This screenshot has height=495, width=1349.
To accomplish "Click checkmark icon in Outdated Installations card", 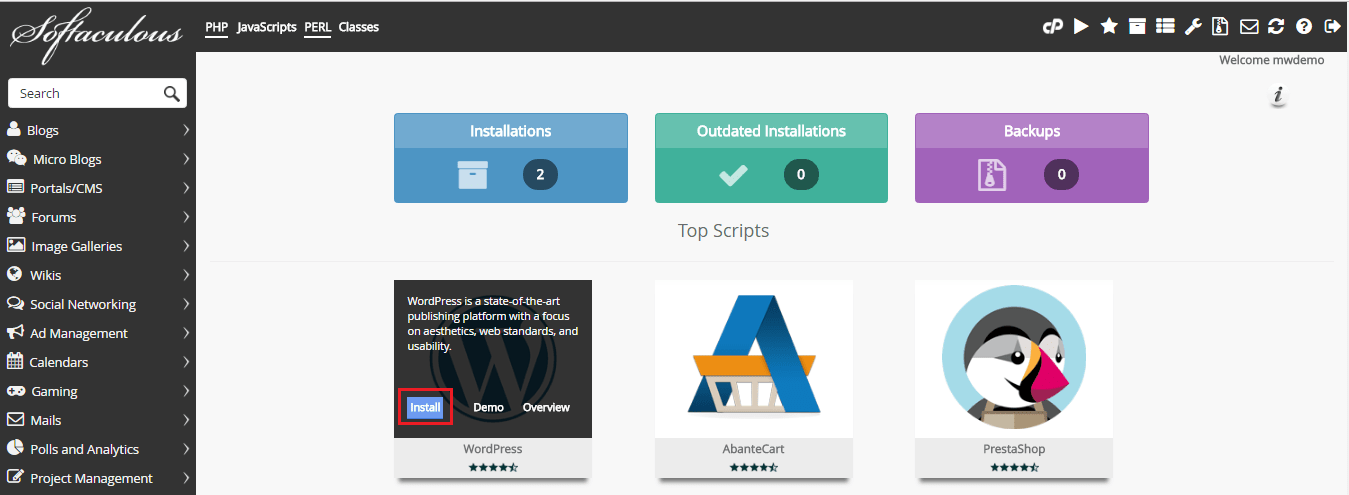I will pos(733,175).
